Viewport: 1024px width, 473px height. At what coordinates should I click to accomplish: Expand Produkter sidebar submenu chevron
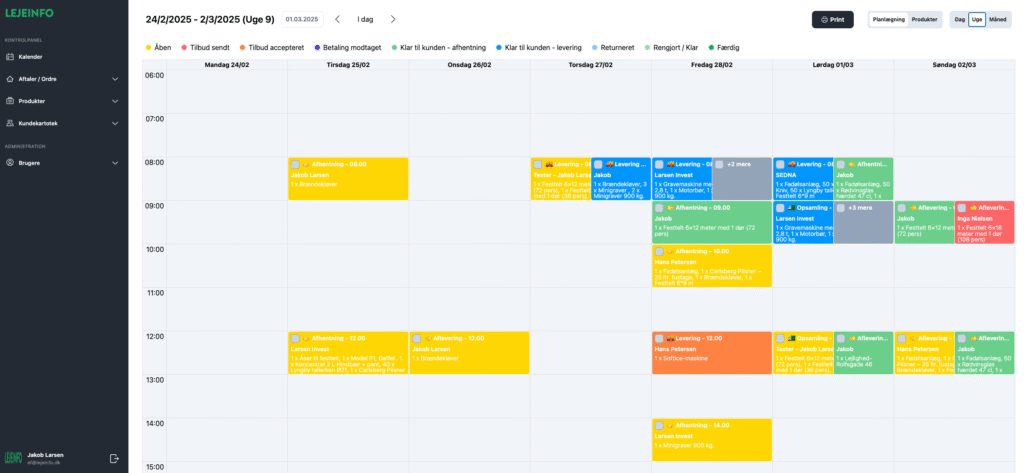pos(115,101)
